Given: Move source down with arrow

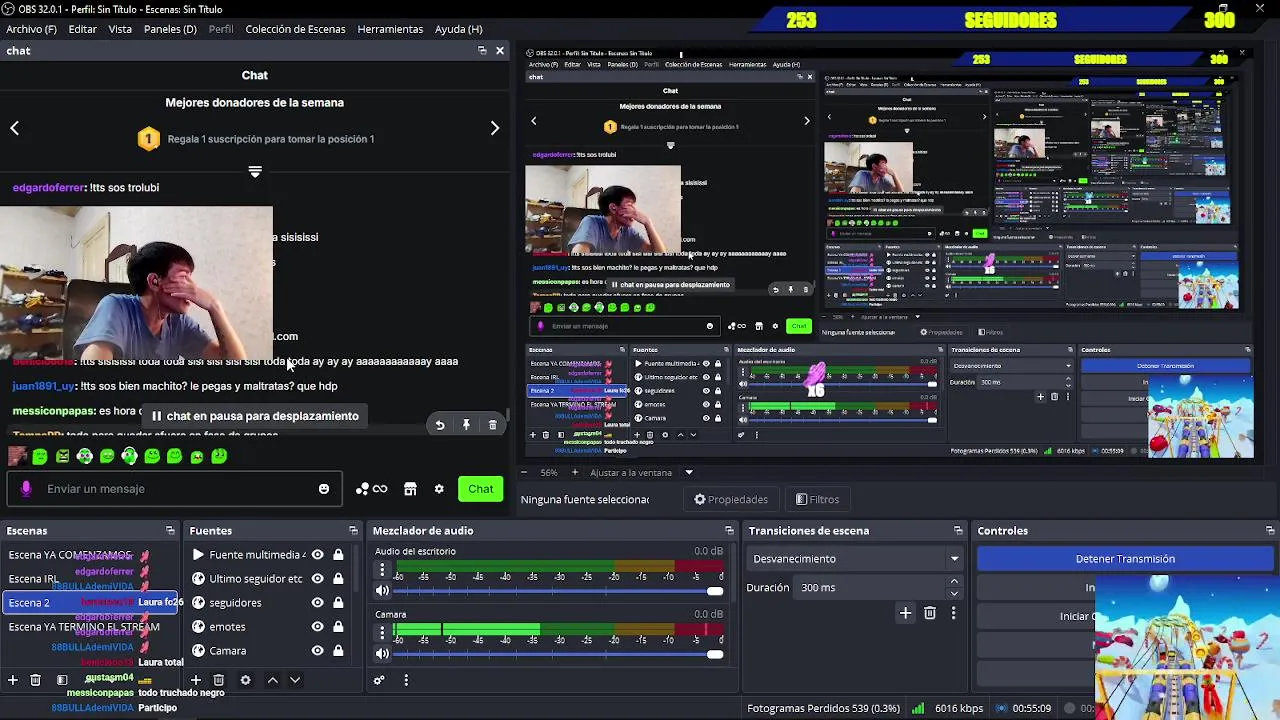Looking at the screenshot, I should coord(294,680).
